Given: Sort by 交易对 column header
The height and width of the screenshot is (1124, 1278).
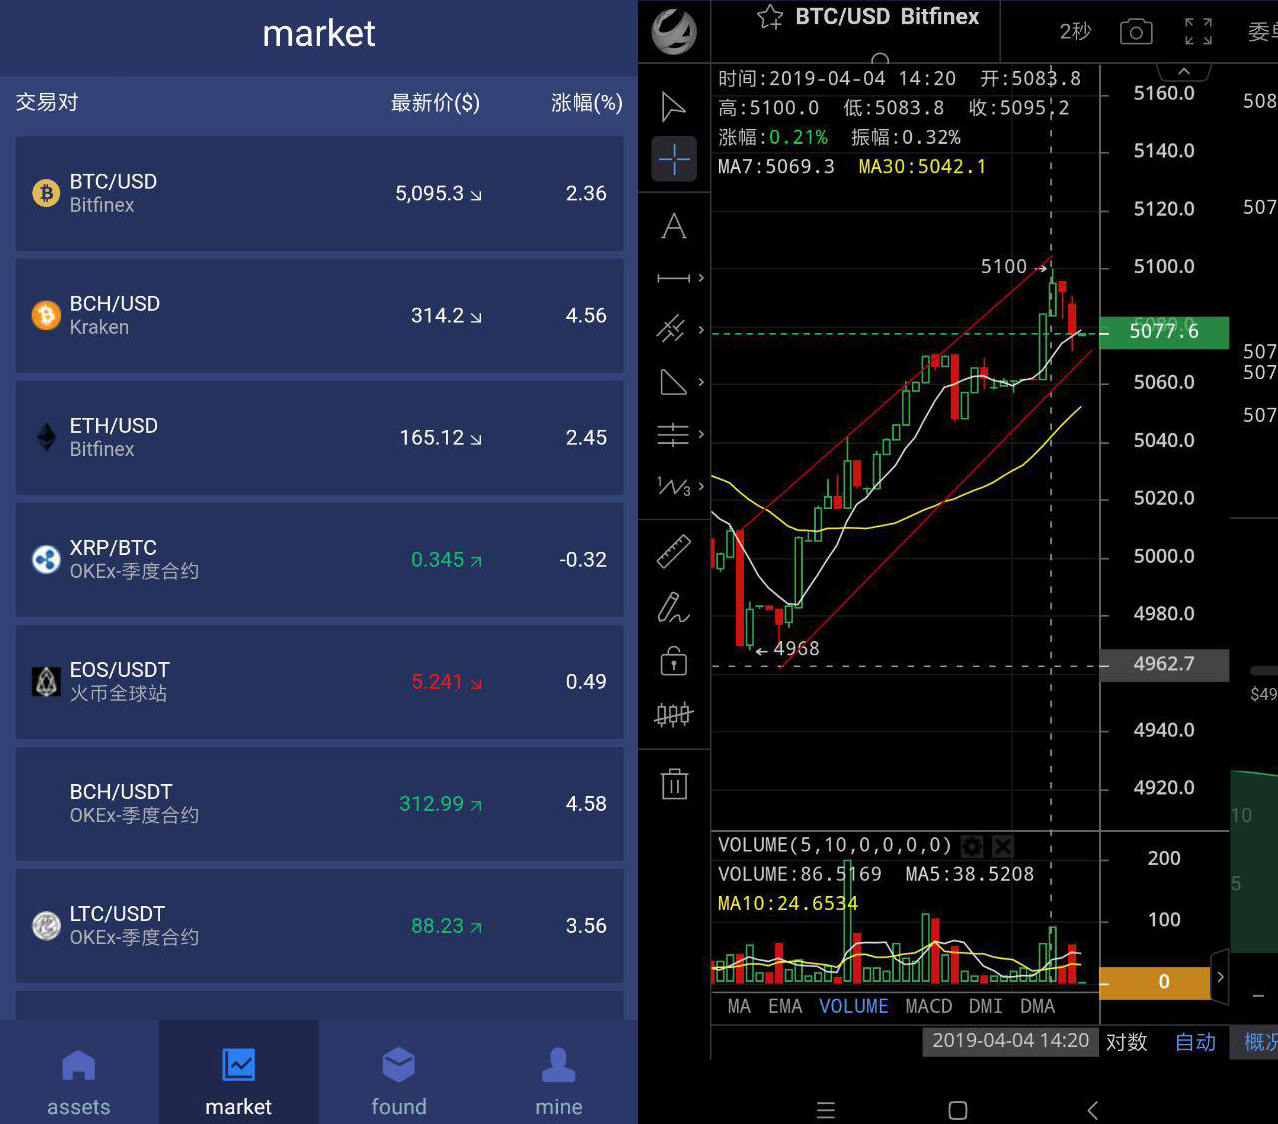Looking at the screenshot, I should pos(47,102).
